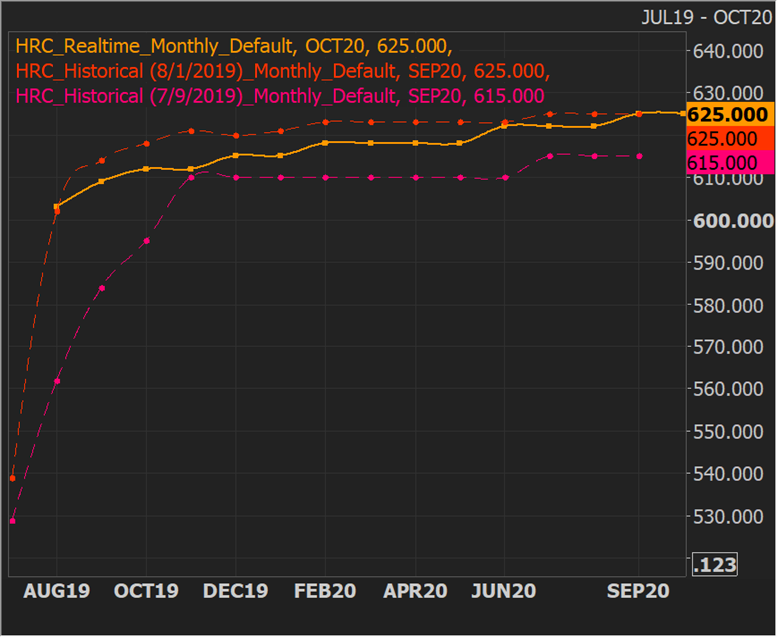The width and height of the screenshot is (778, 638).
Task: Select the lowest pink data point at far left
Action: 12,521
